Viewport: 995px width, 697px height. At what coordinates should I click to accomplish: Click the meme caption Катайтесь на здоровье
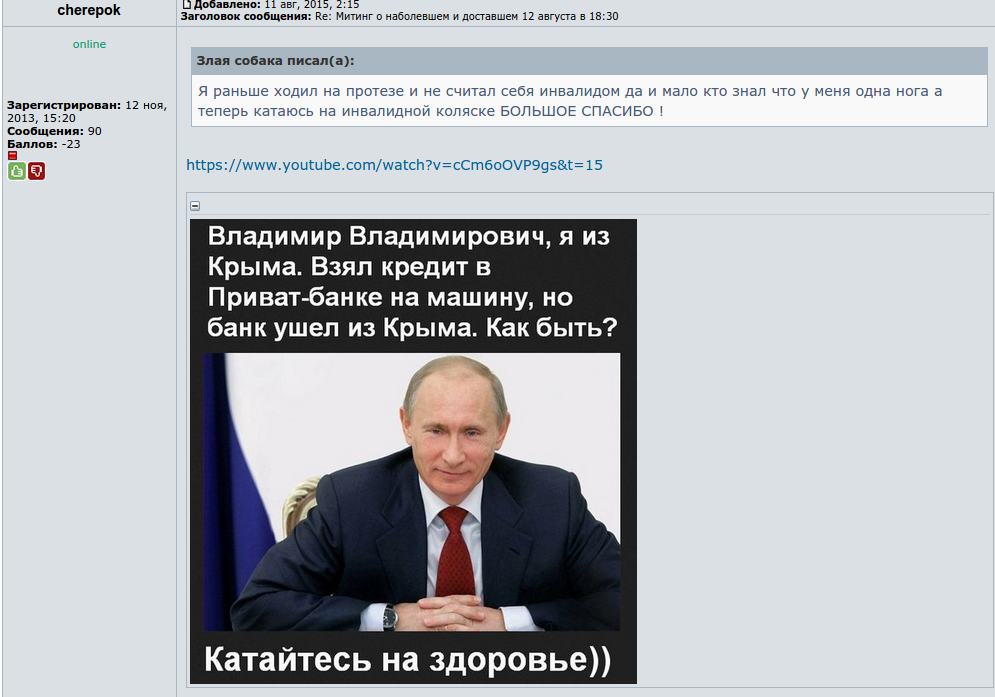[407, 660]
